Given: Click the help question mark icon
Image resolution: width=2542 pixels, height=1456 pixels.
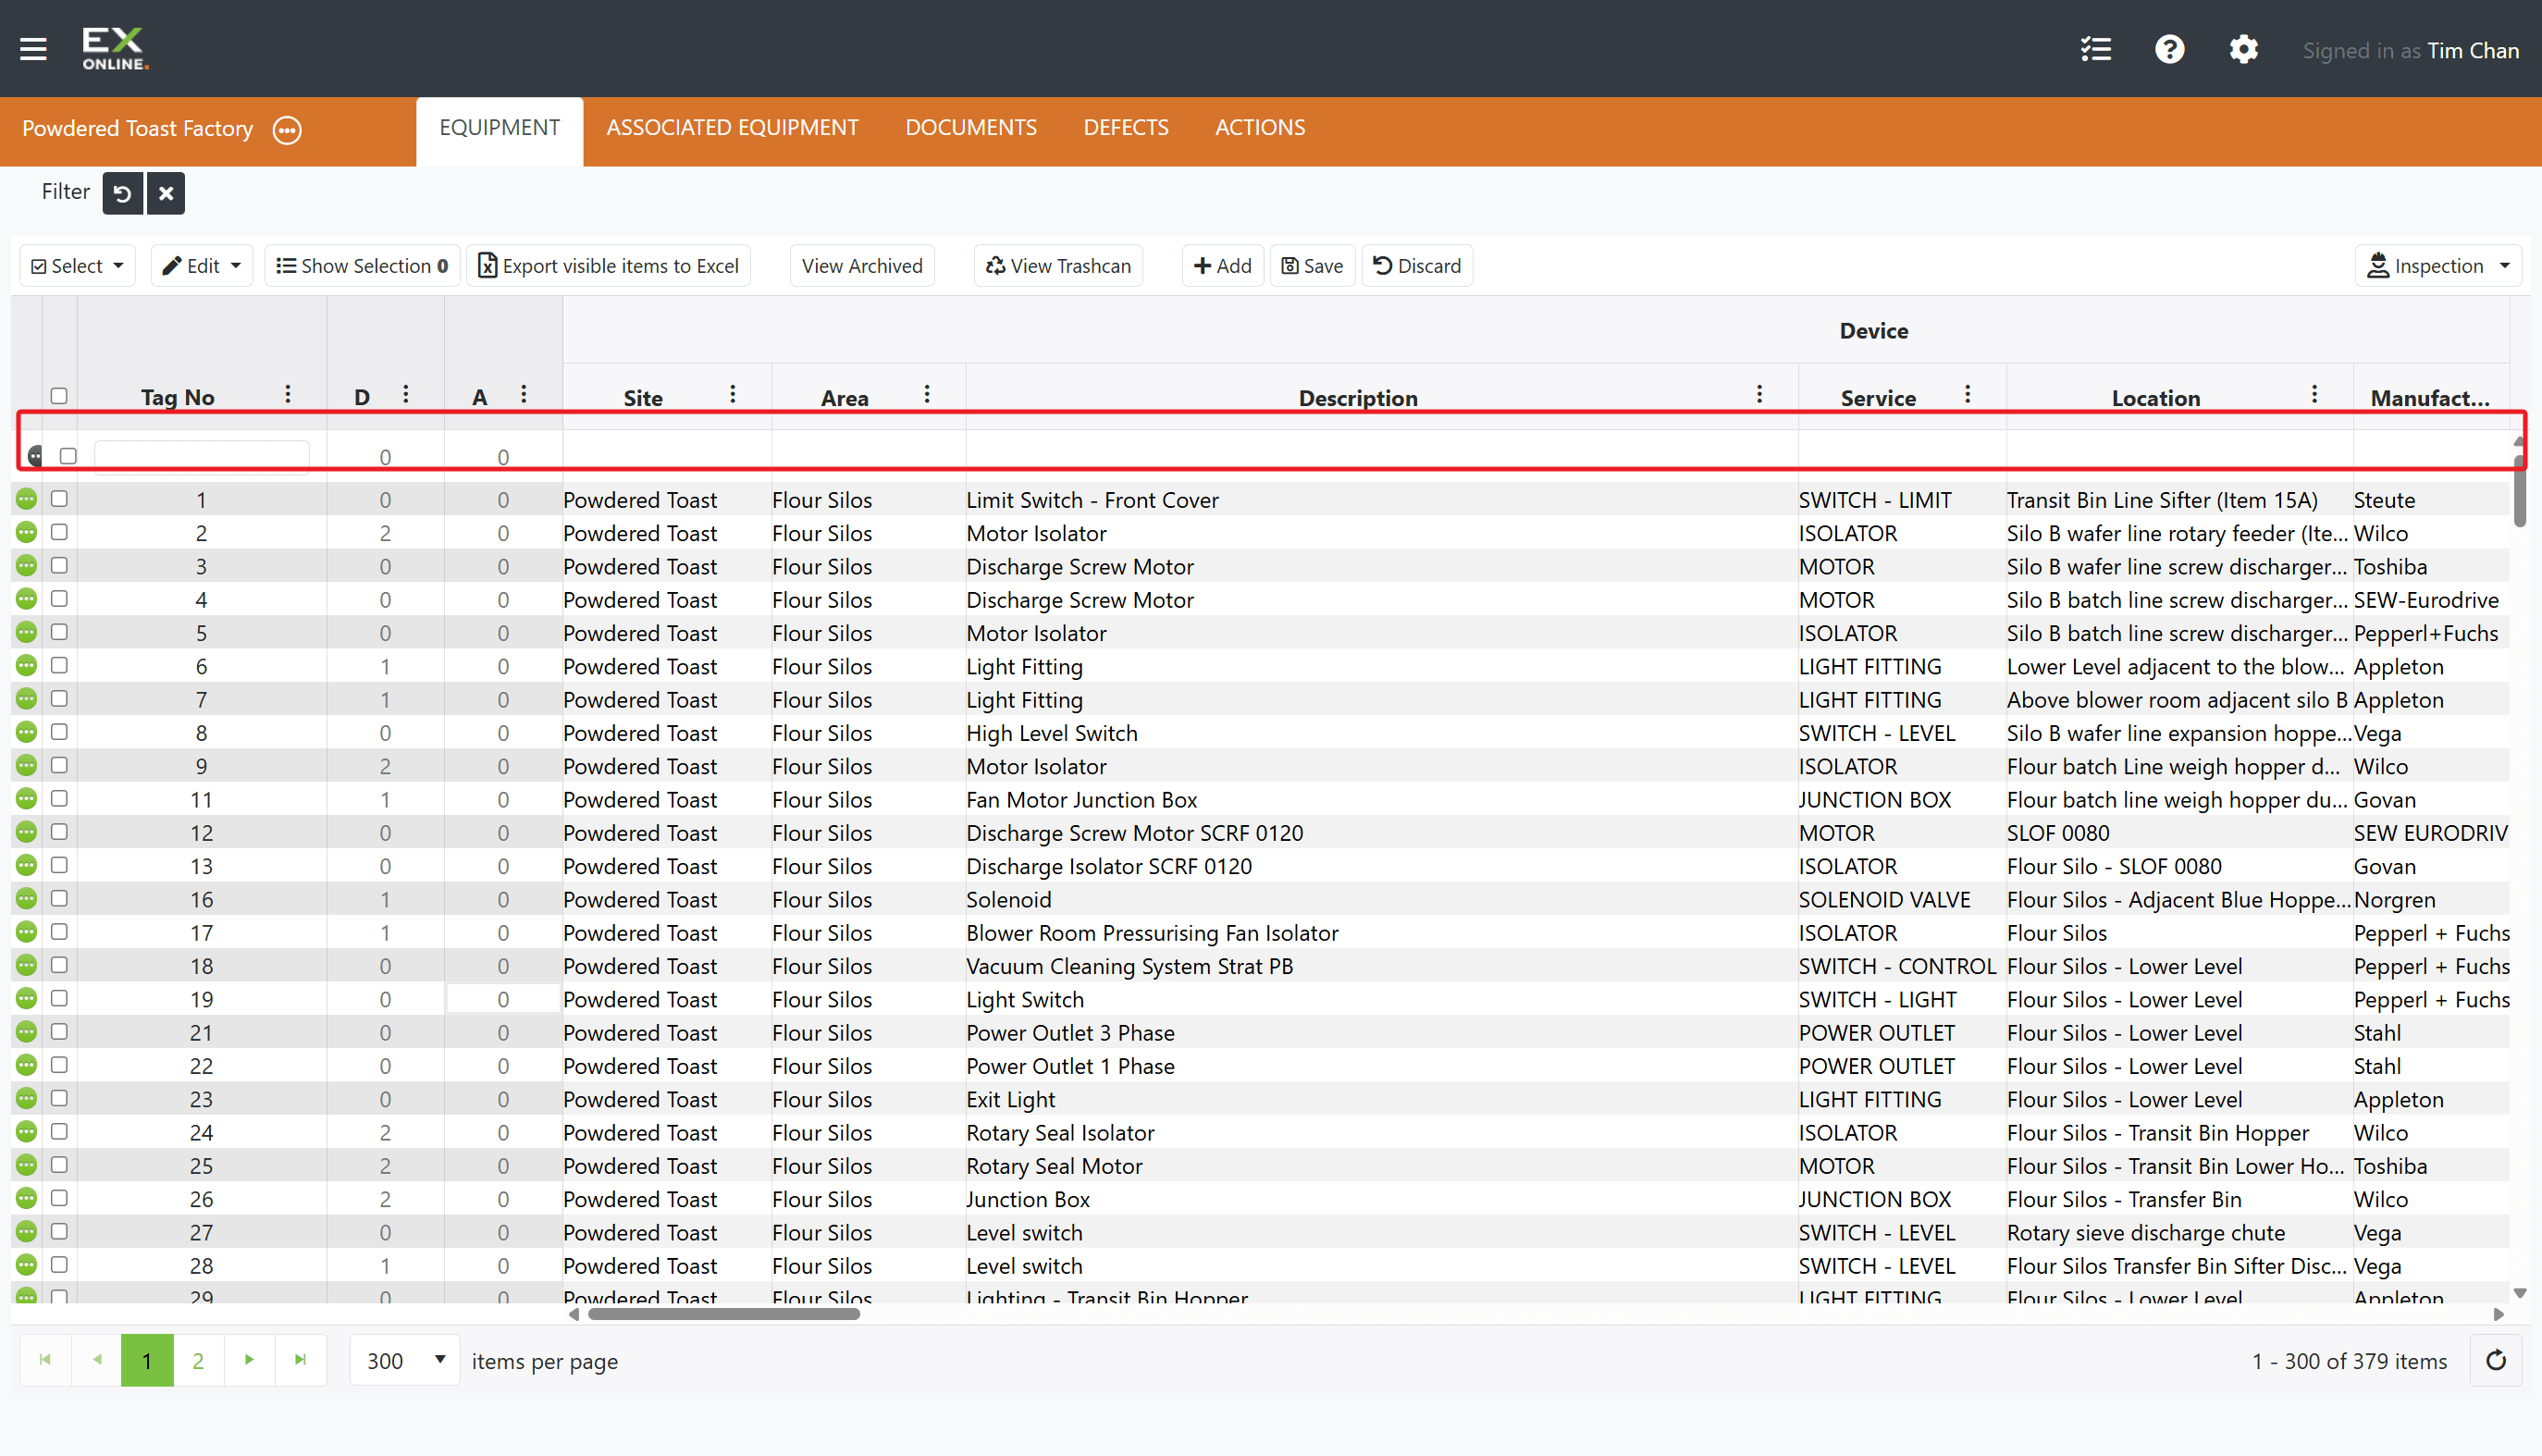Looking at the screenshot, I should pos(2169,49).
